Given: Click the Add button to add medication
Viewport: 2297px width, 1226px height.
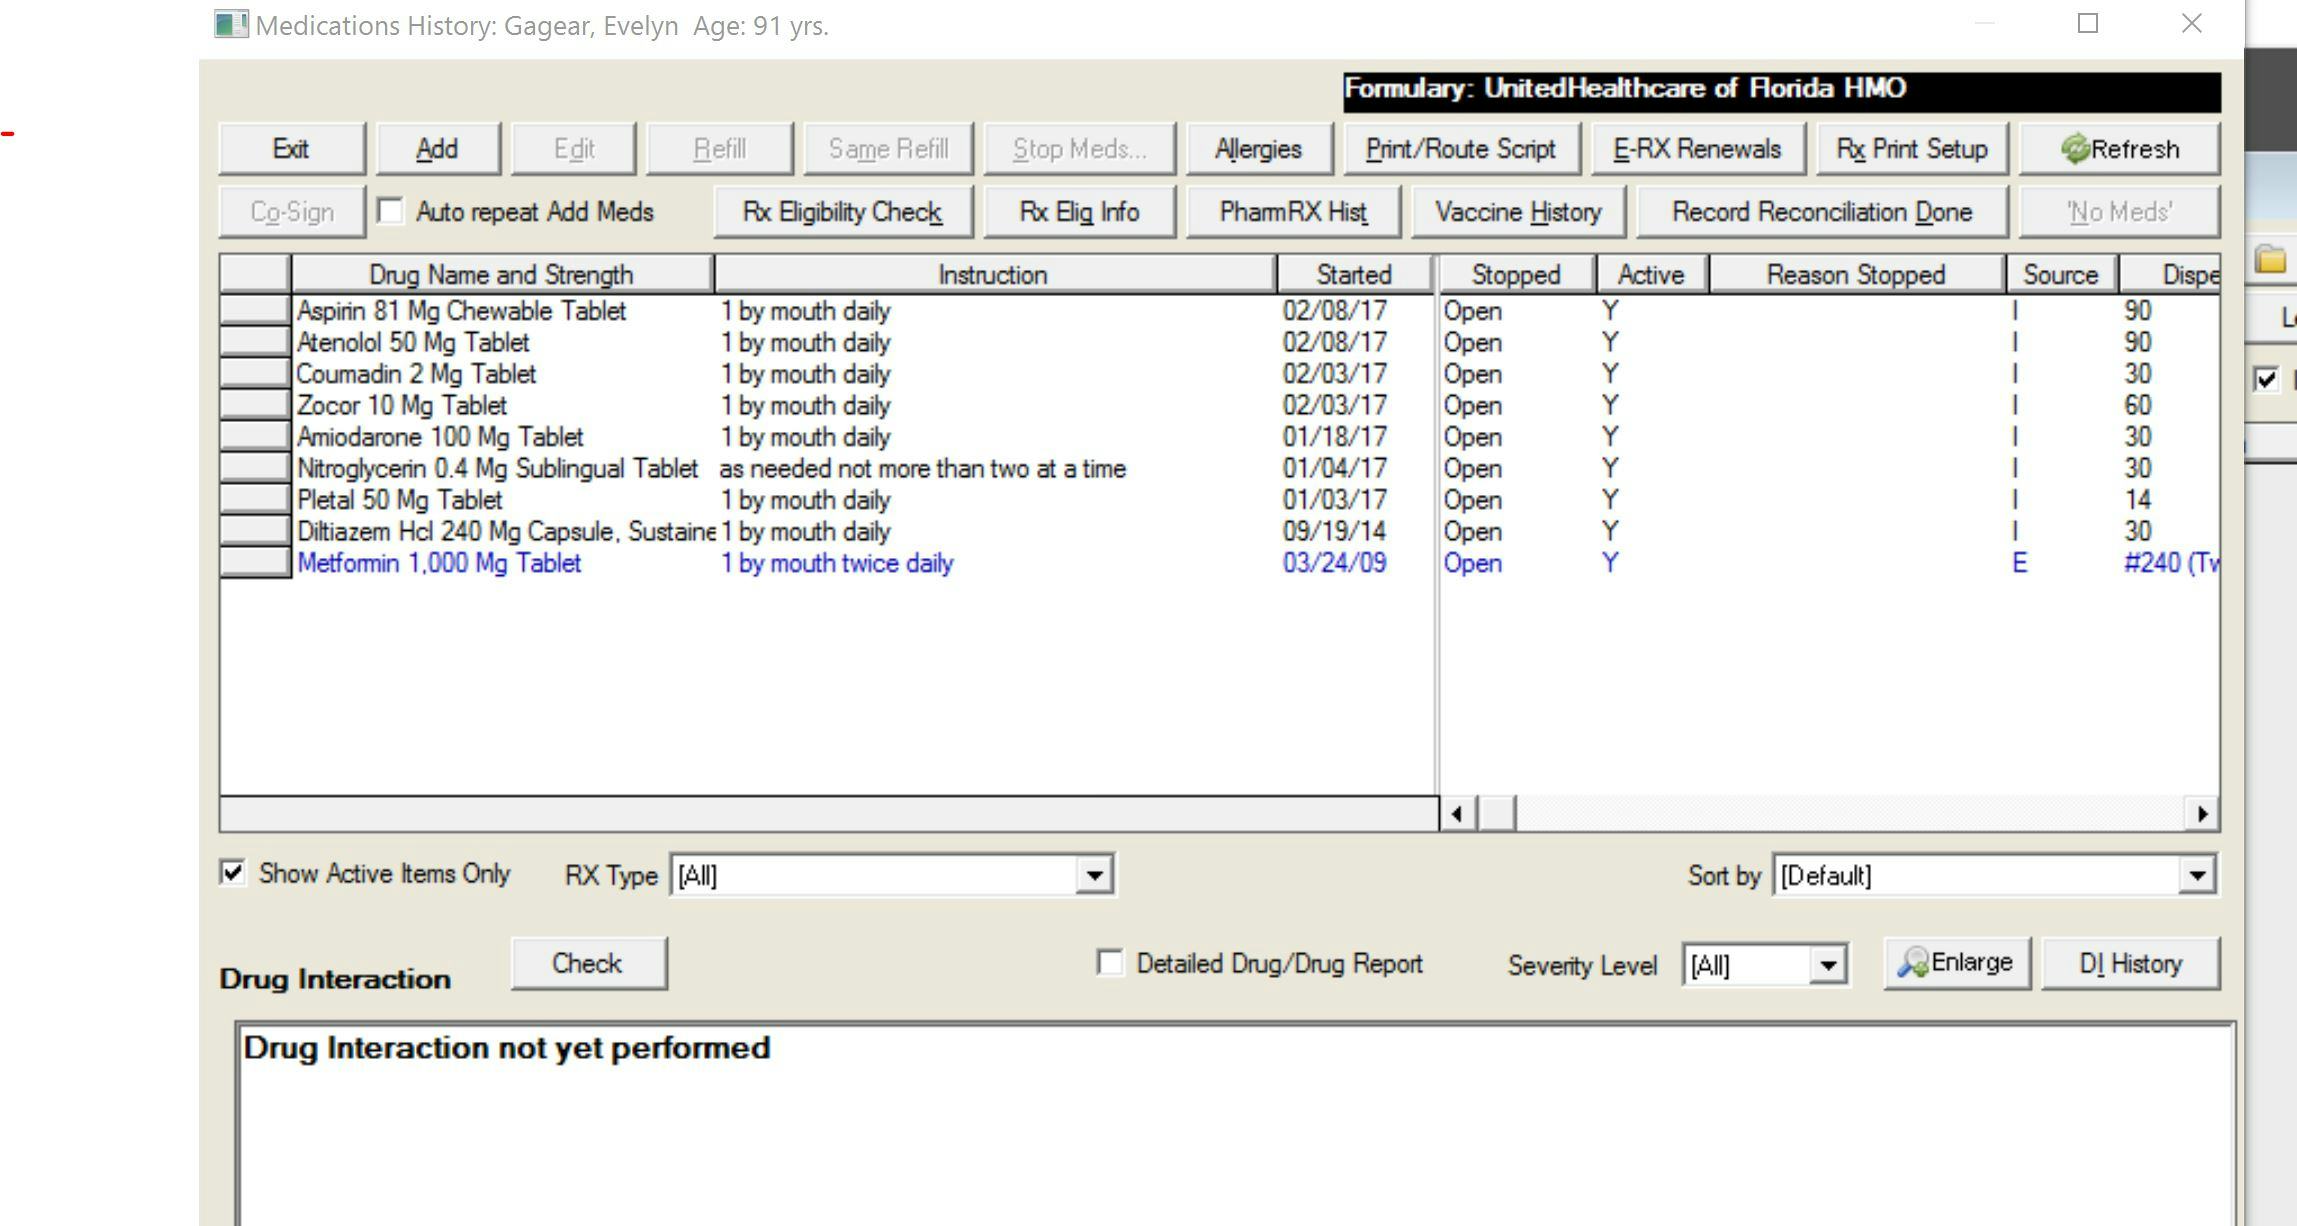Looking at the screenshot, I should (x=438, y=148).
